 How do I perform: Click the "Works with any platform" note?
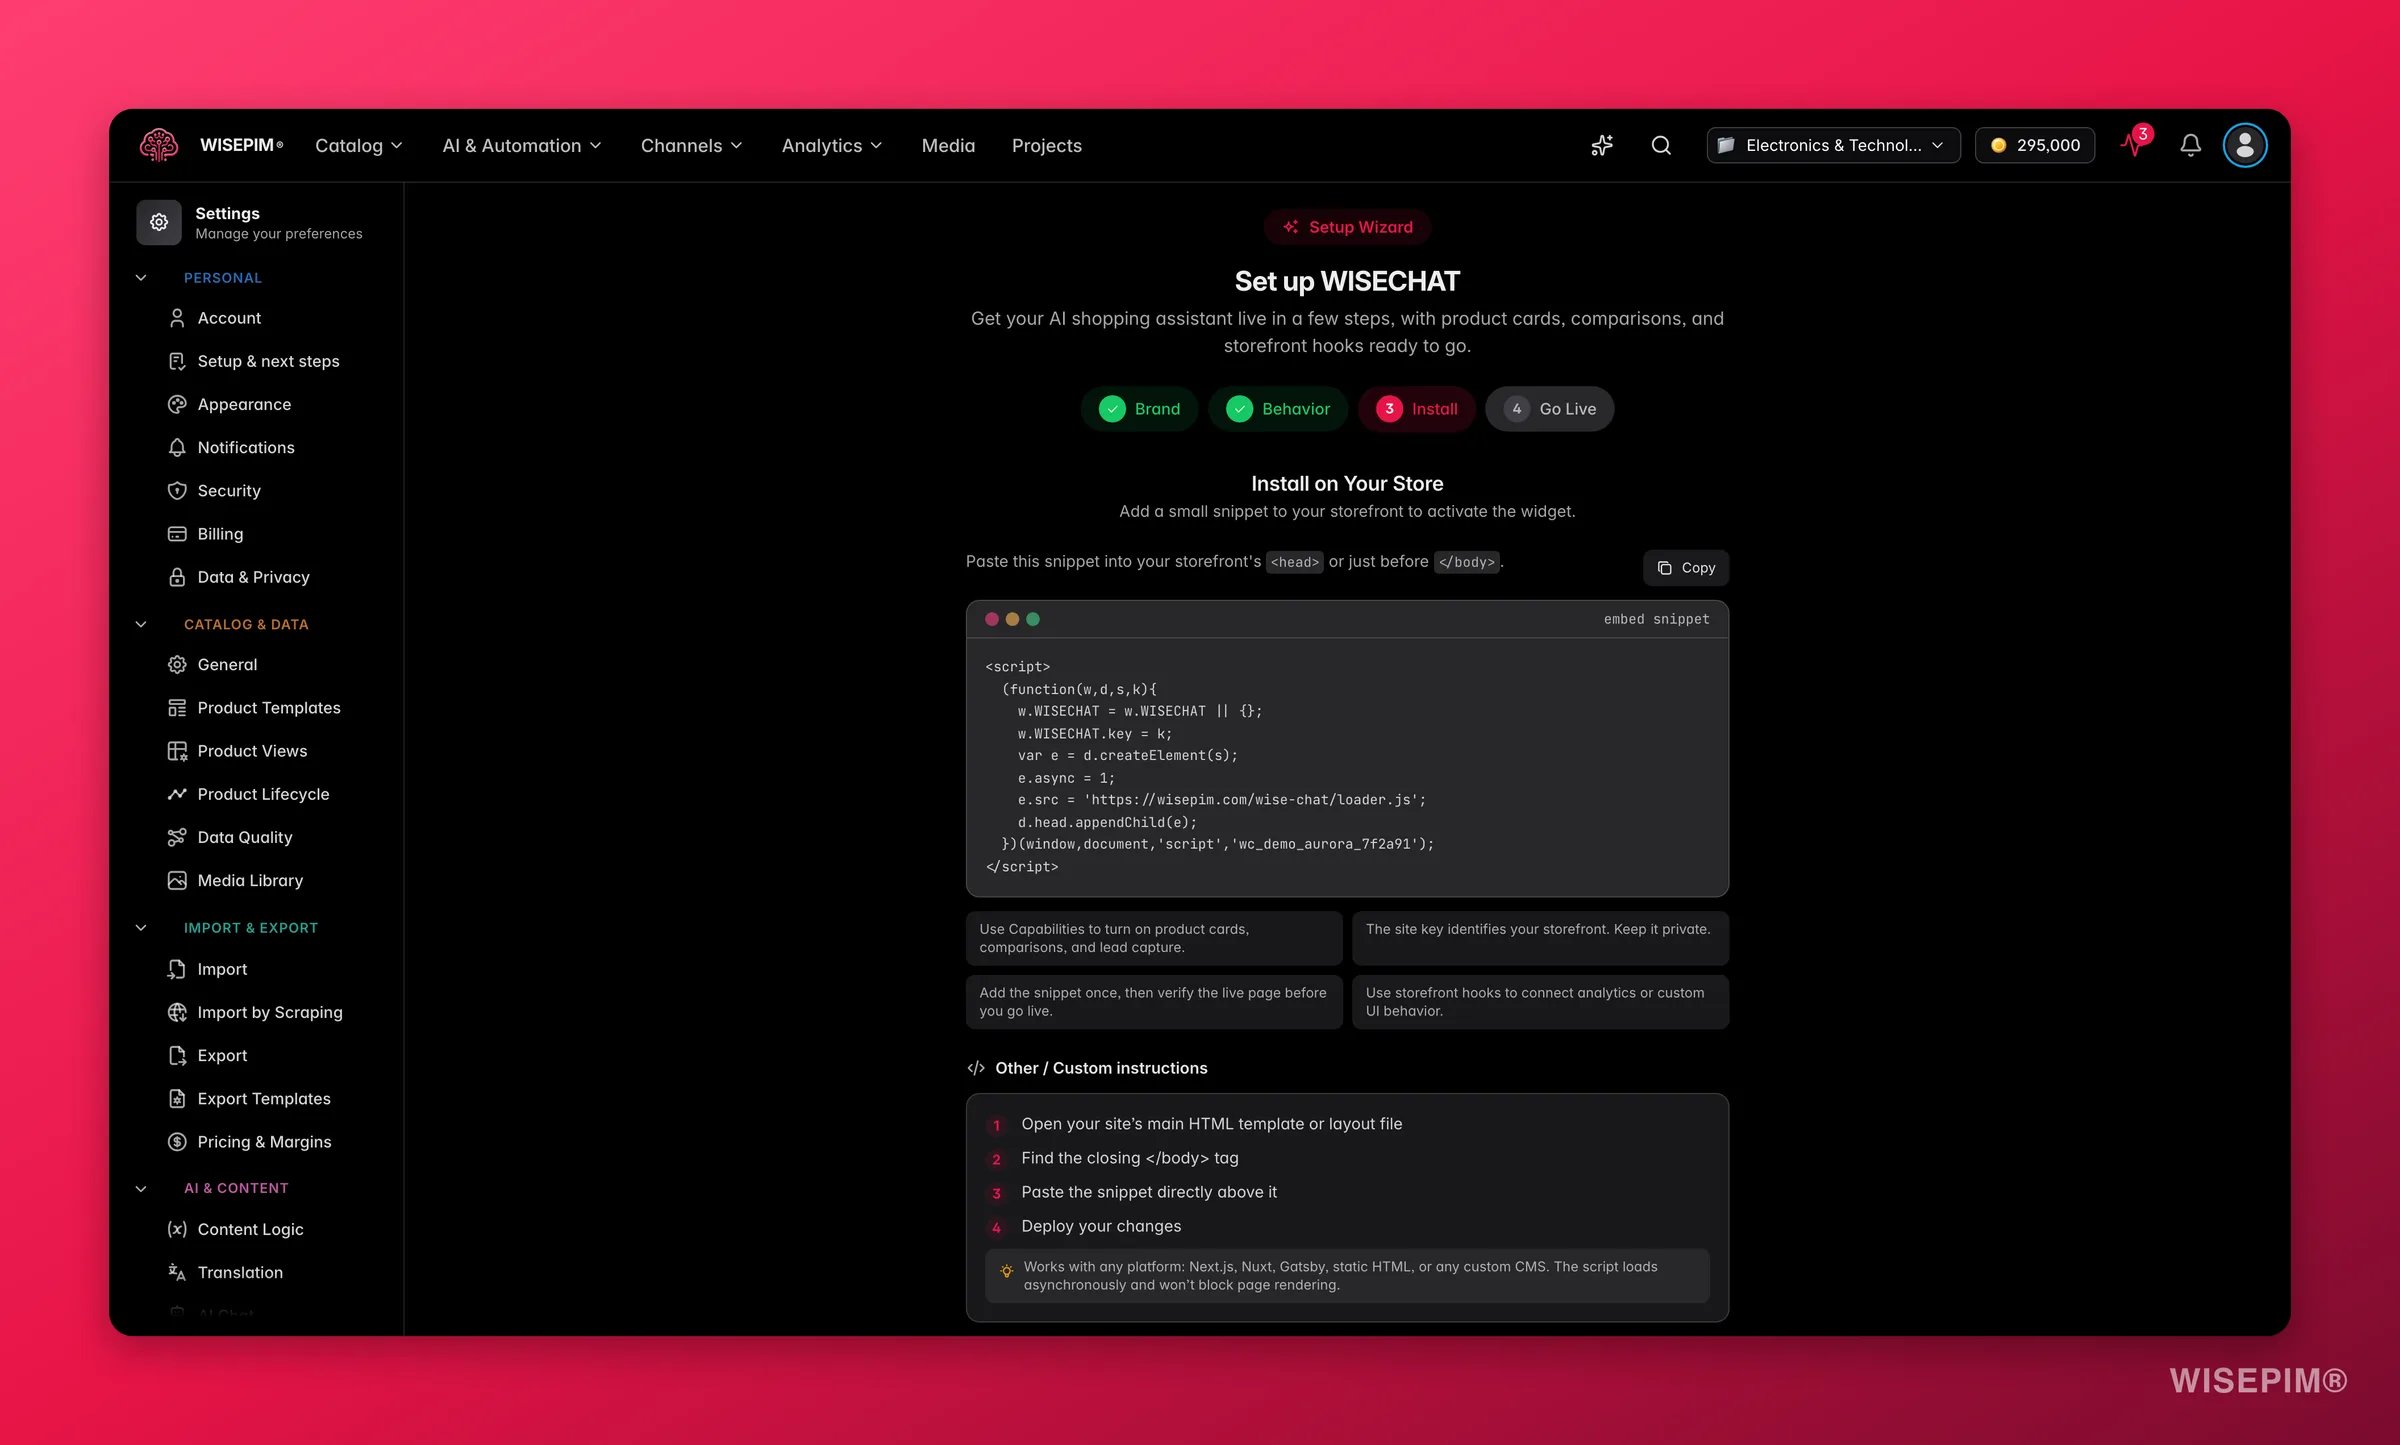click(1347, 1276)
